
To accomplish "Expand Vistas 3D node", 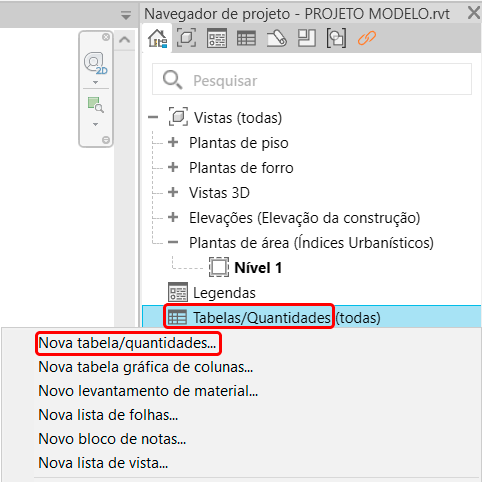I will 173,192.
